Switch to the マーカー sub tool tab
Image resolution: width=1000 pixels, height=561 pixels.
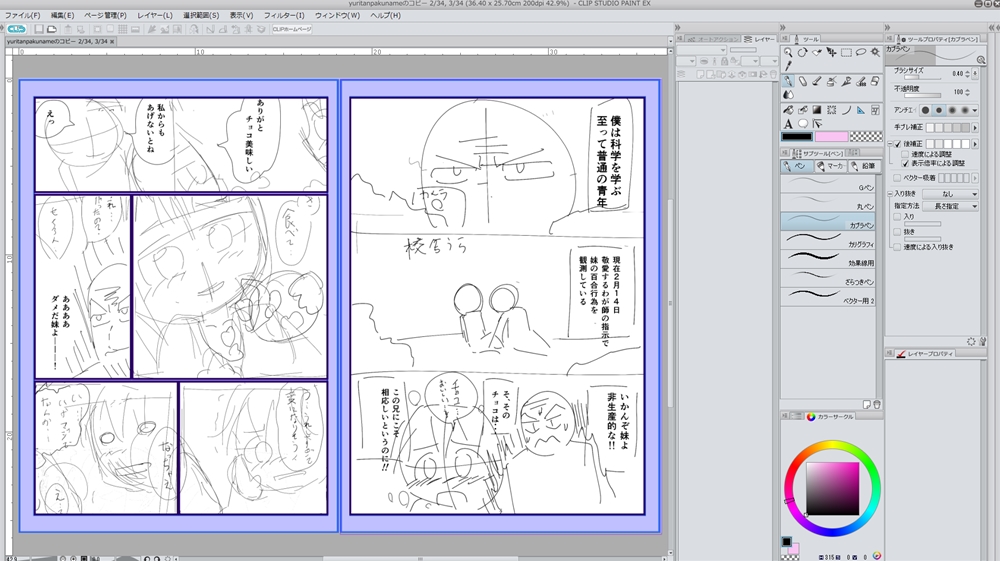[830, 166]
